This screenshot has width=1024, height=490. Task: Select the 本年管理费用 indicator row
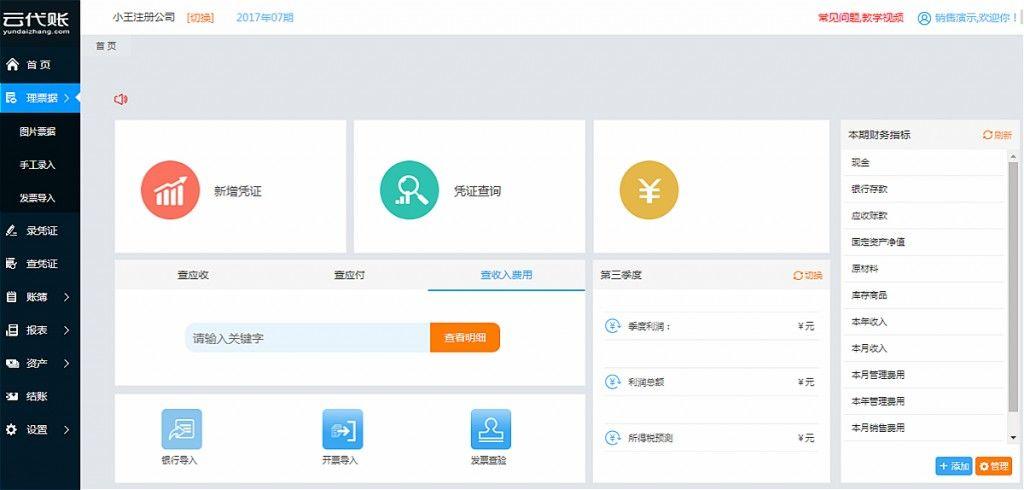tap(925, 401)
